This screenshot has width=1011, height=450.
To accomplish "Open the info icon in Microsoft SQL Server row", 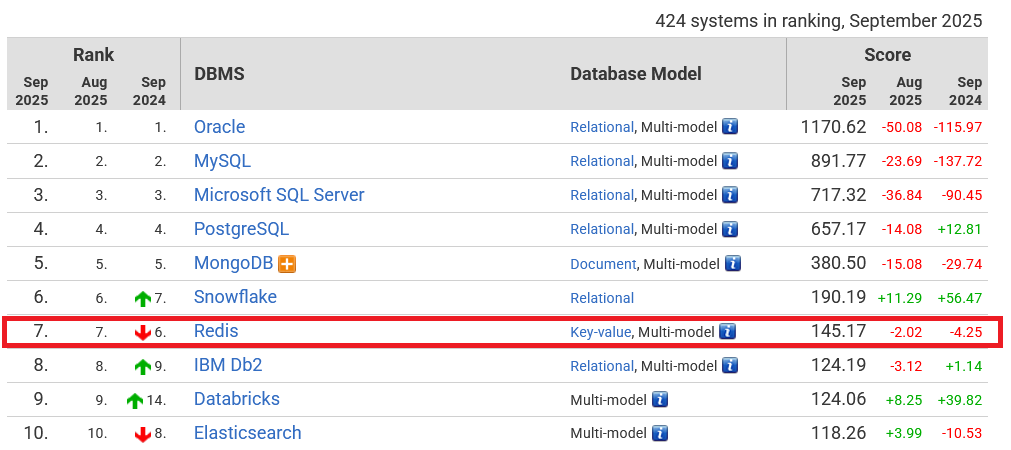I will coord(730,195).
